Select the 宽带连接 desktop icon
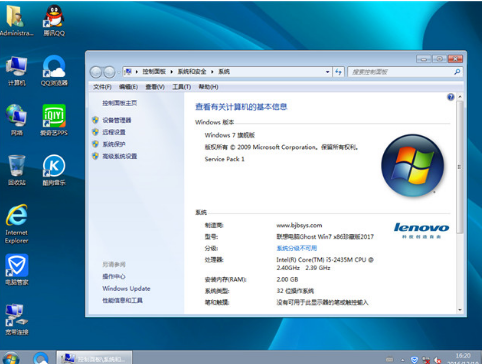The height and width of the screenshot is (364, 482). coord(16,319)
